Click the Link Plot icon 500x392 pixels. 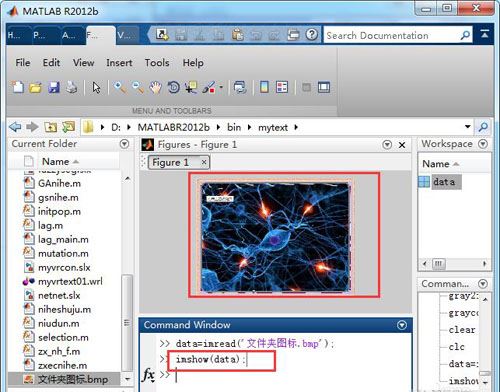[x=240, y=88]
